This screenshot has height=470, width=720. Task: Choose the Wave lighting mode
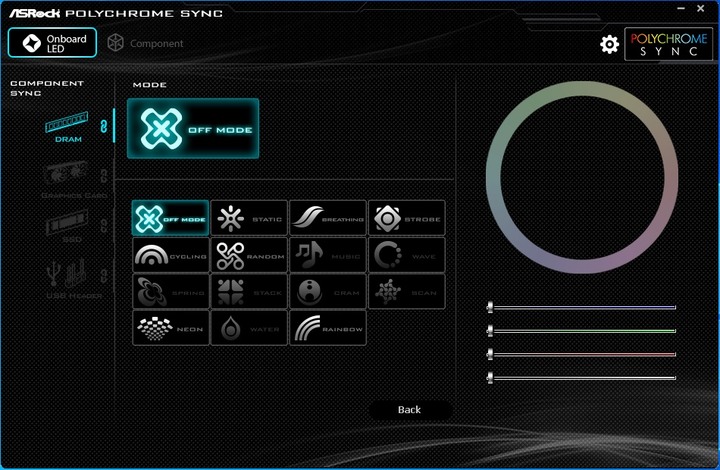click(x=407, y=255)
